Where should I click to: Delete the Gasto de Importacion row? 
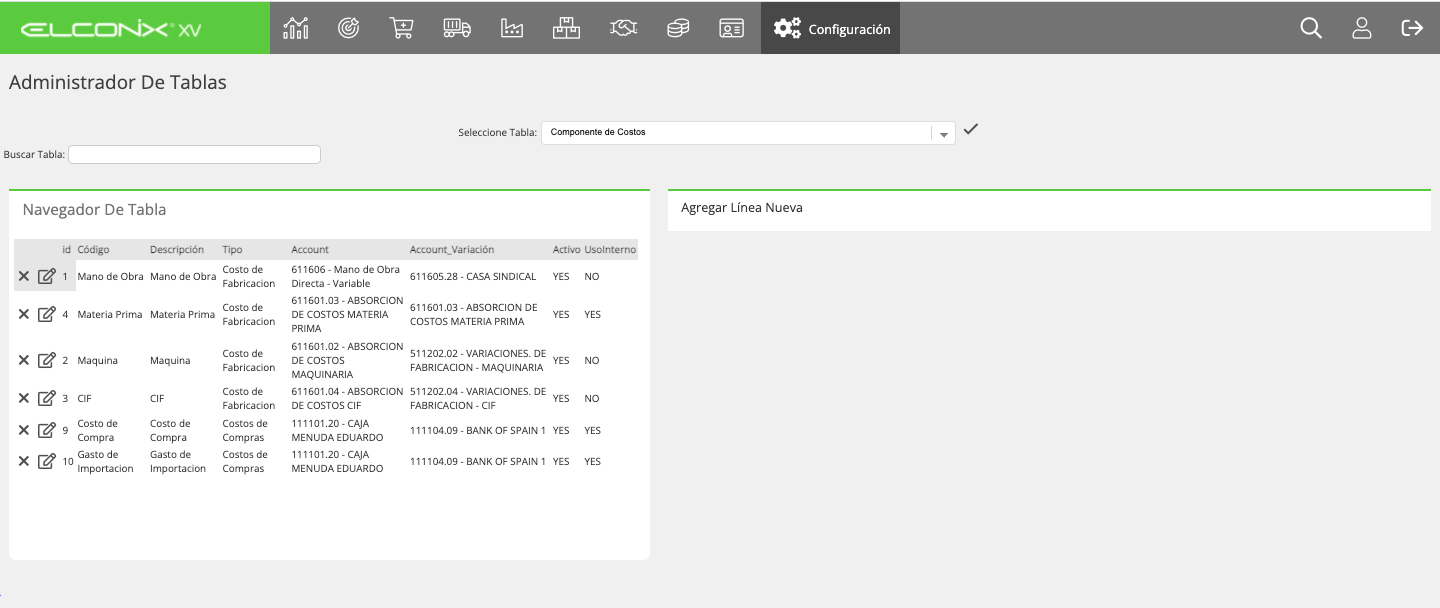click(24, 461)
